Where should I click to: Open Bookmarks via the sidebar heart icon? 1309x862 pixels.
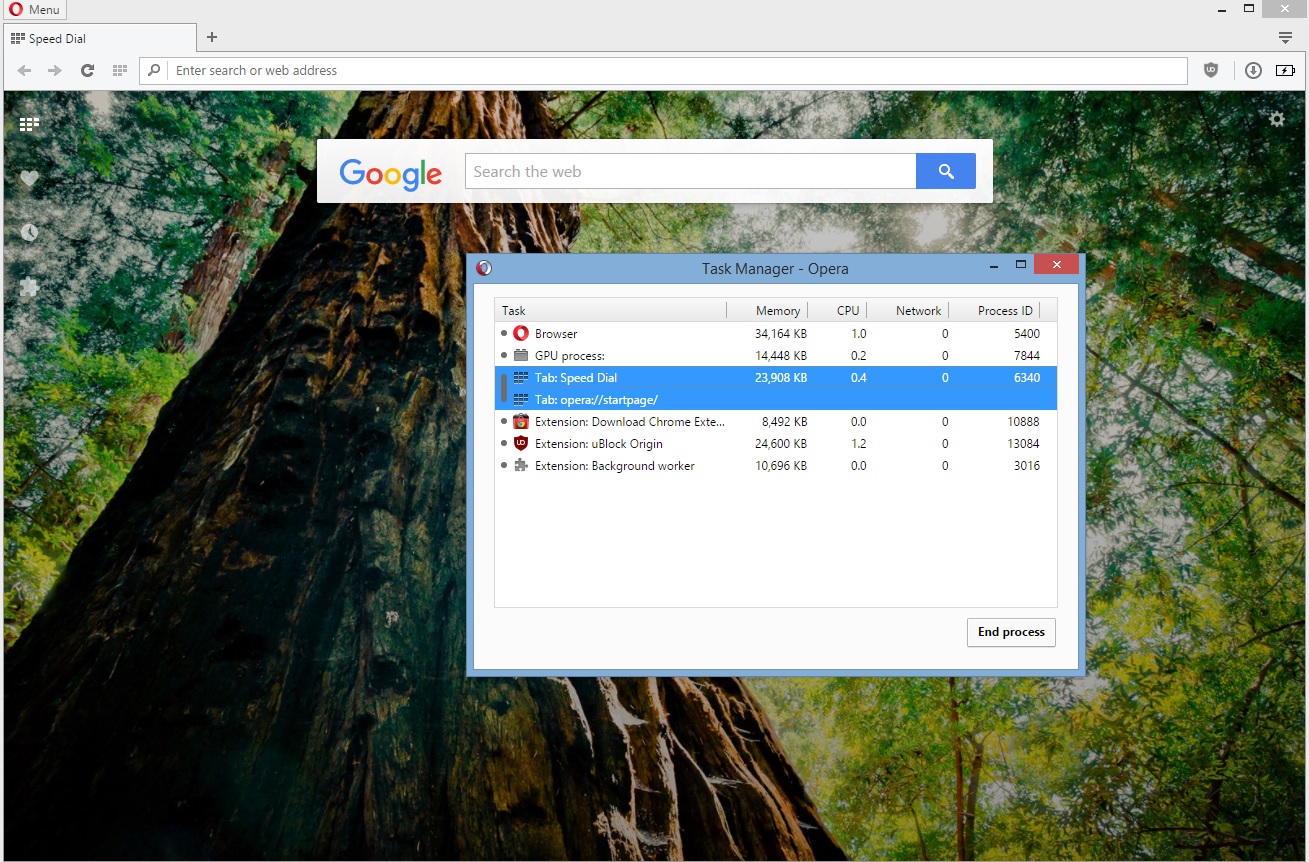pos(29,178)
